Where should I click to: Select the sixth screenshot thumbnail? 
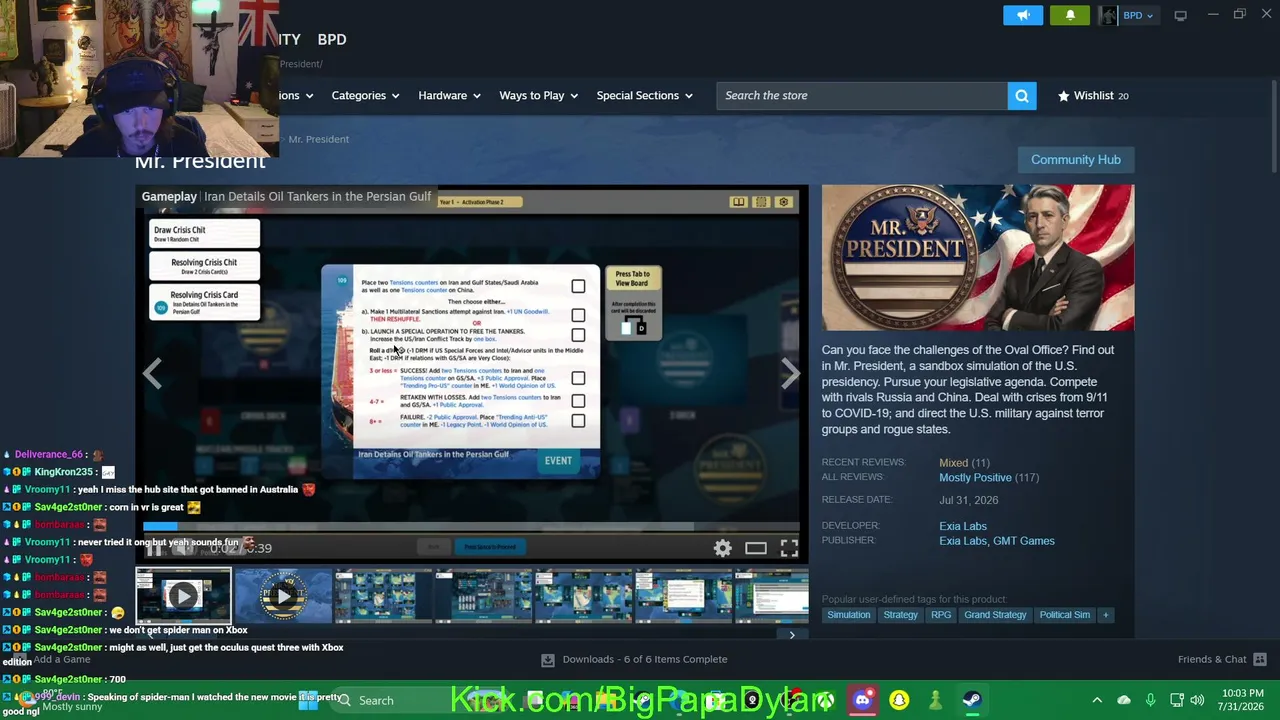pos(684,596)
